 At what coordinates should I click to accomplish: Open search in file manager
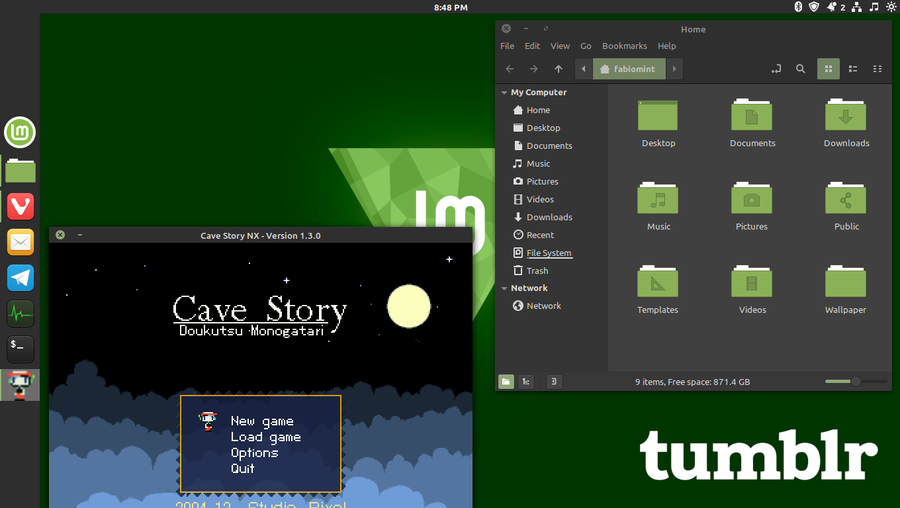click(x=800, y=69)
